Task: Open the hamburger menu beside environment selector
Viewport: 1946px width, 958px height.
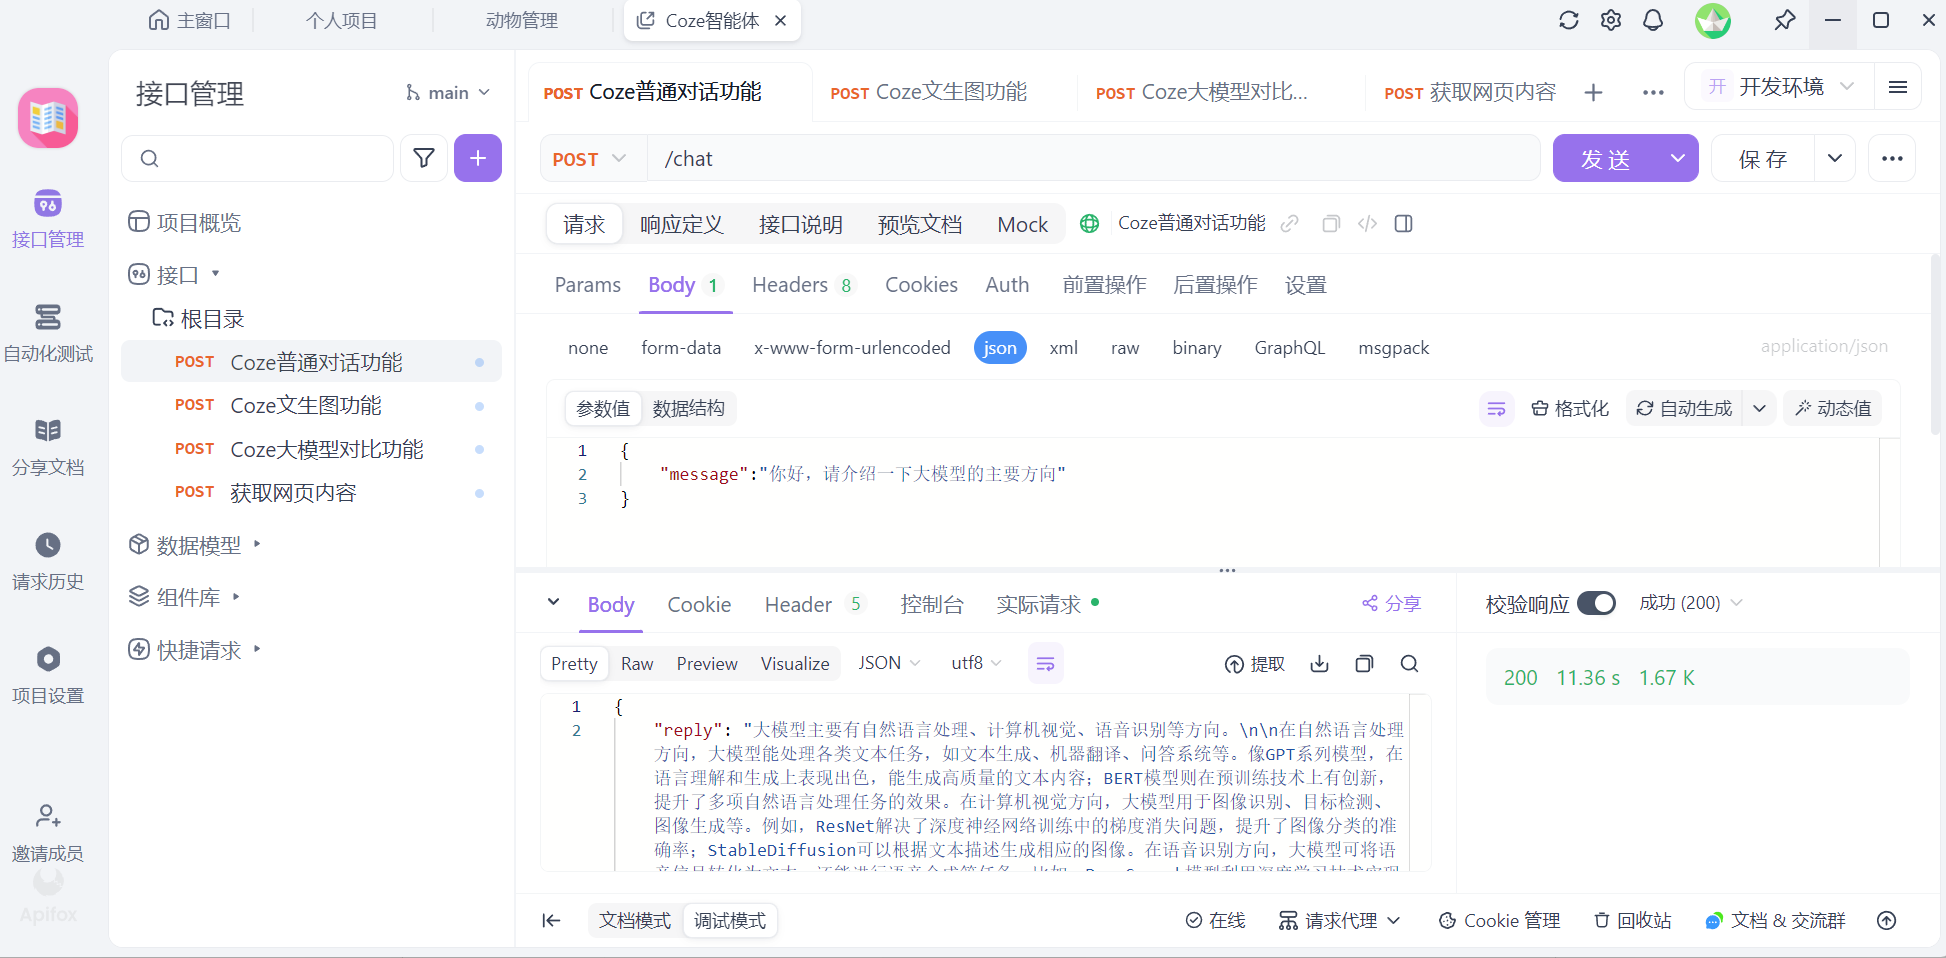Action: point(1898,87)
